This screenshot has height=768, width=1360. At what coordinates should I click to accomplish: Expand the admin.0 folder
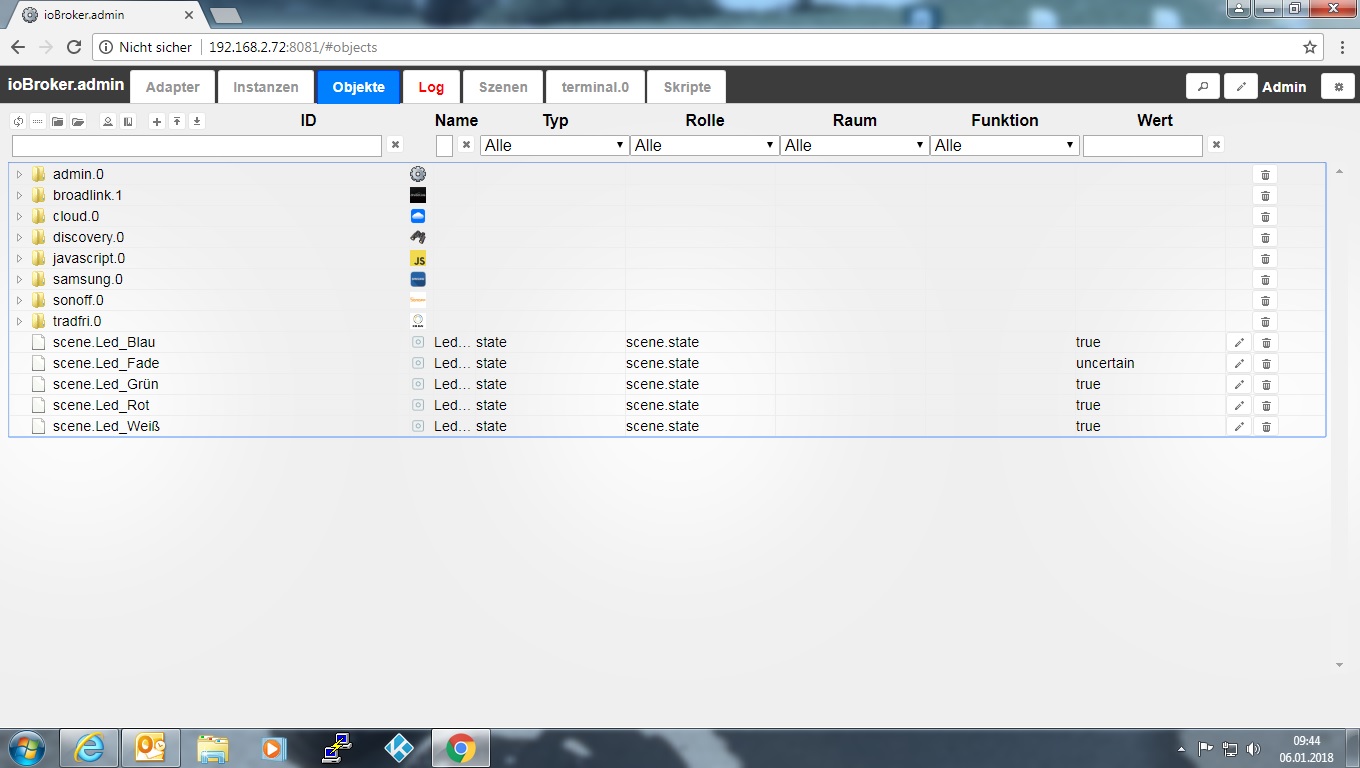pyautogui.click(x=19, y=174)
